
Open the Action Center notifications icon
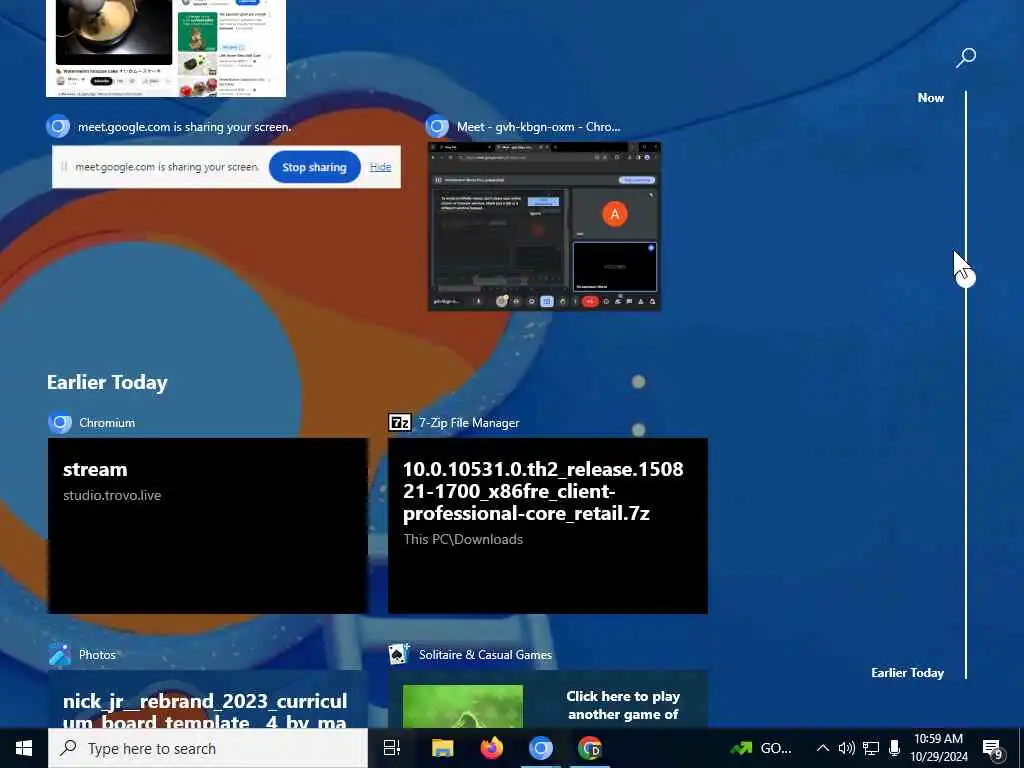(993, 750)
